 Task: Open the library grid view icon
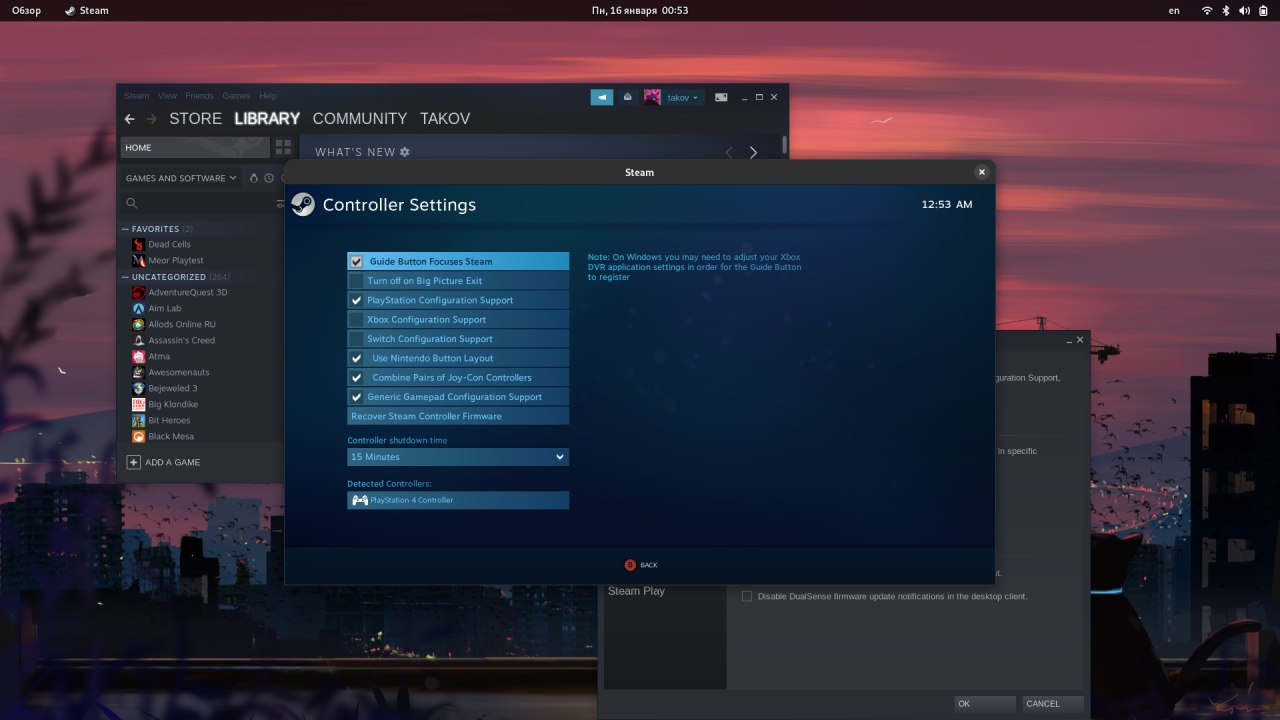point(283,147)
